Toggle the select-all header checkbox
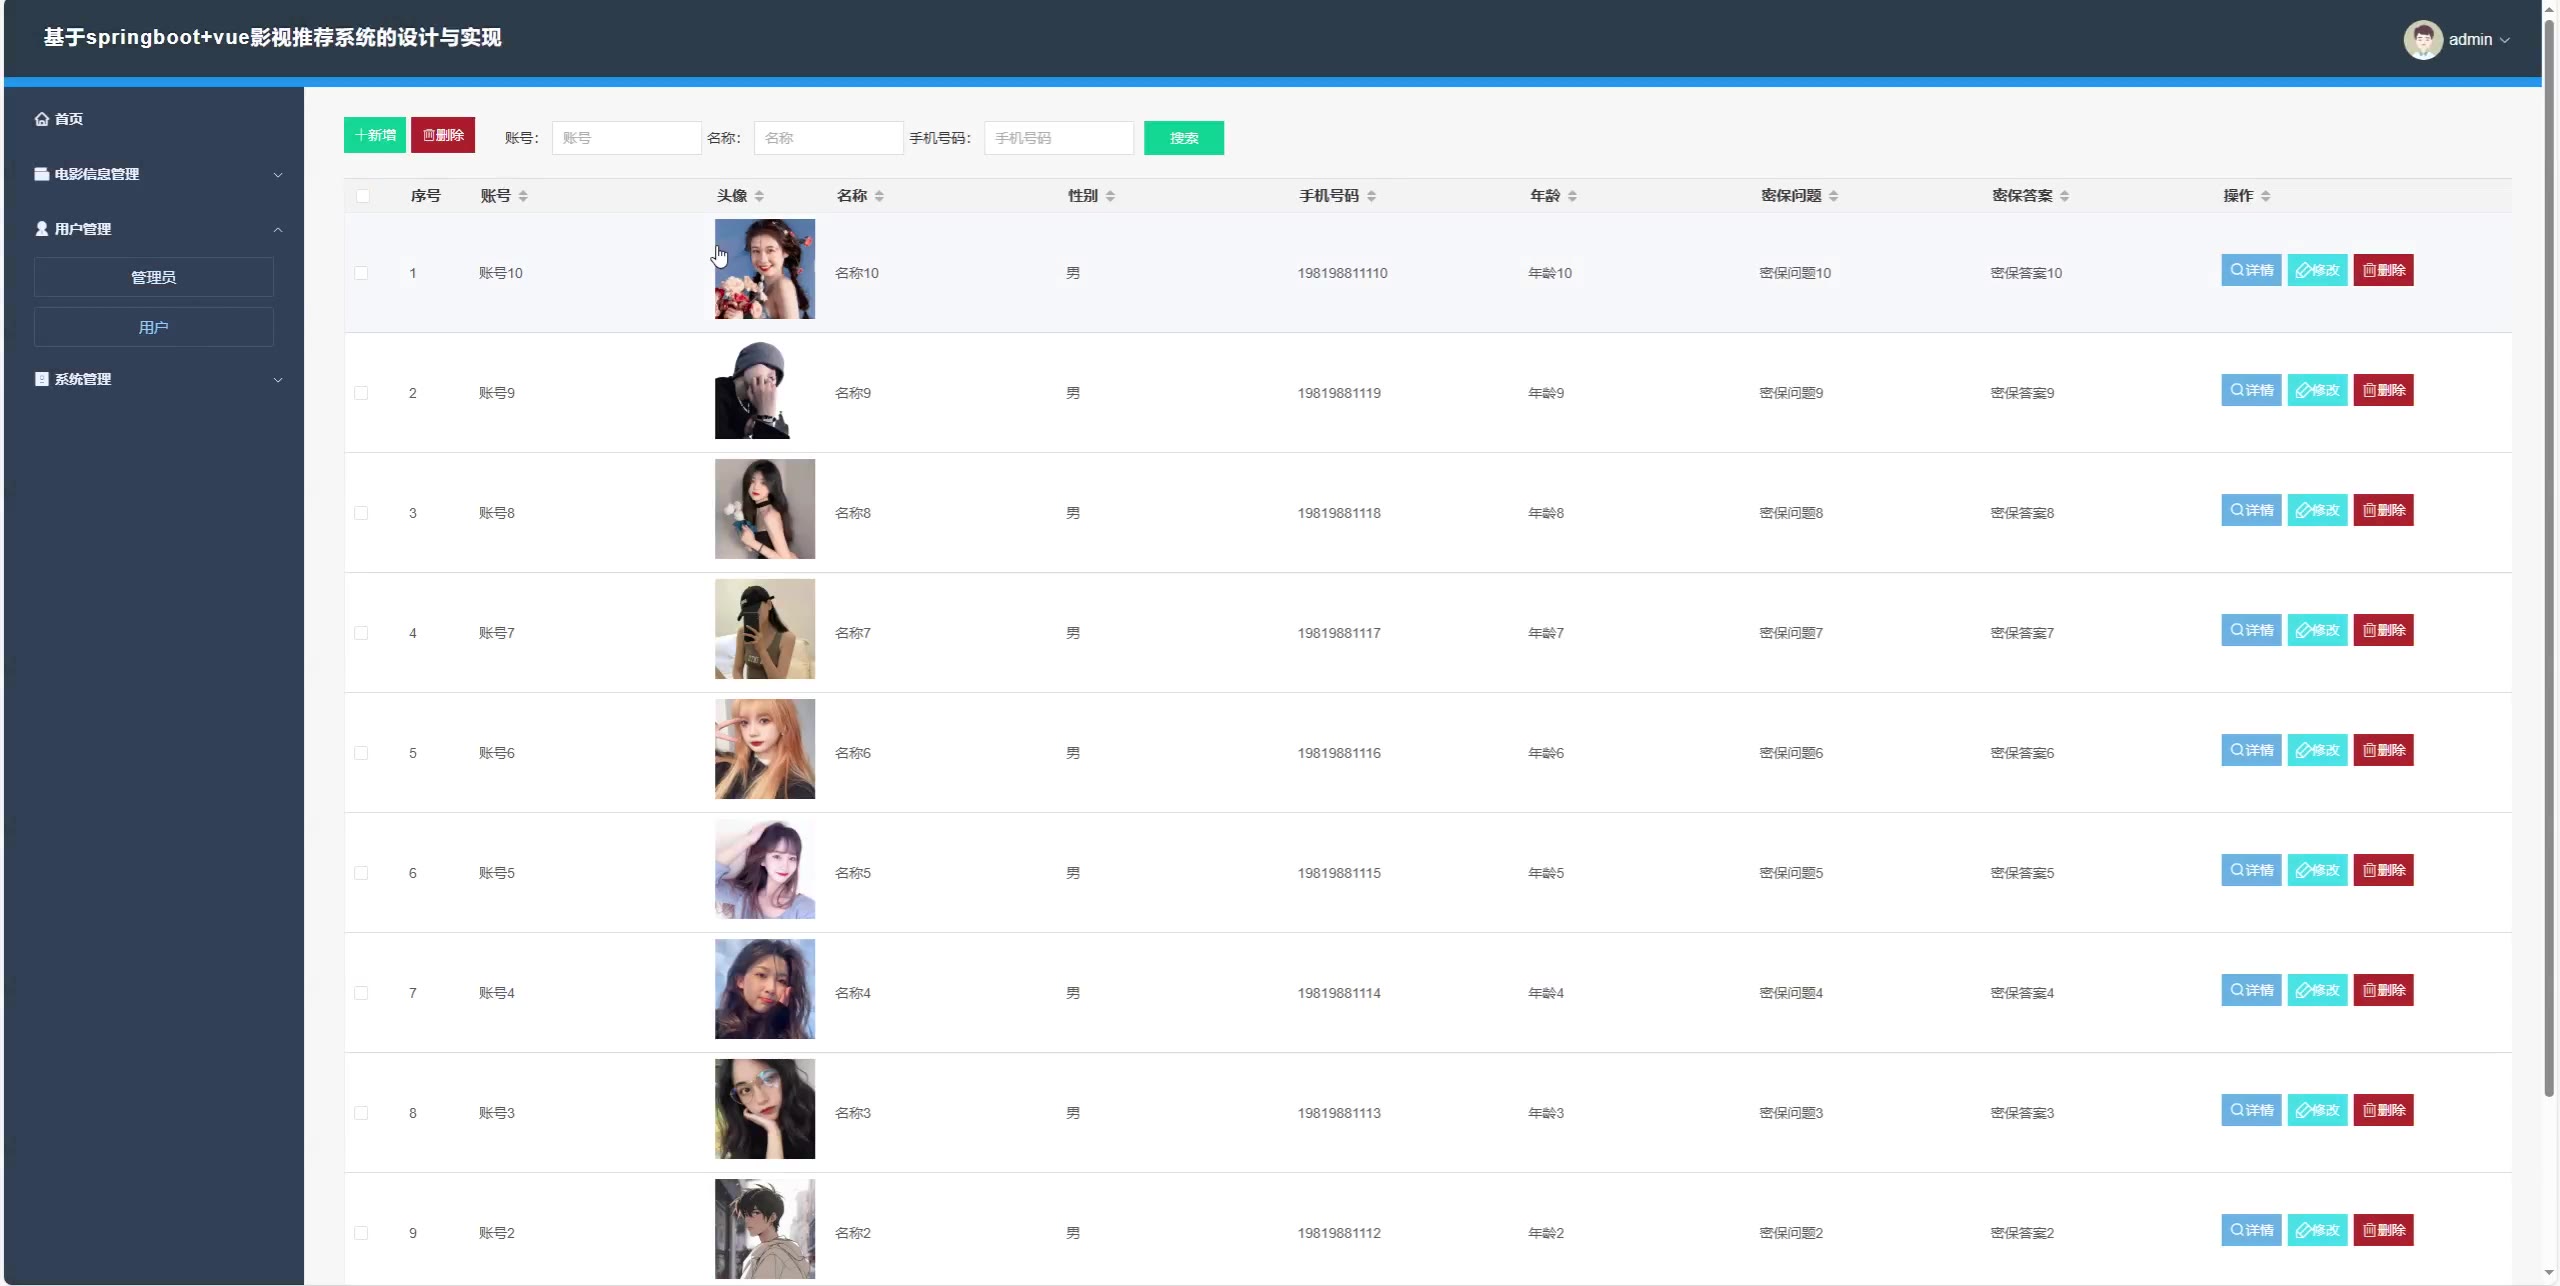 point(362,196)
